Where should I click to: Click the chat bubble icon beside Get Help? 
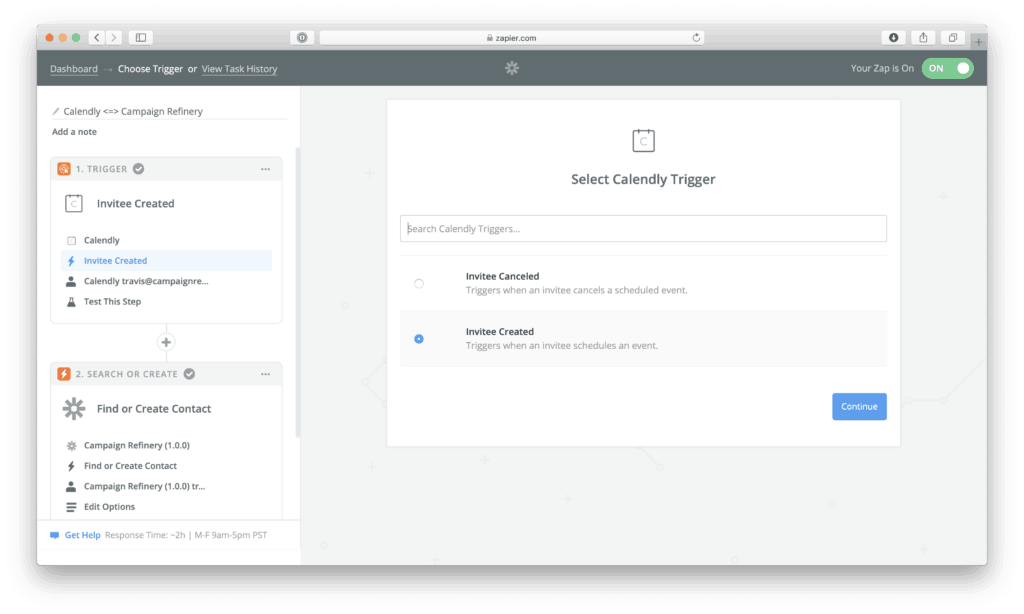pos(55,535)
